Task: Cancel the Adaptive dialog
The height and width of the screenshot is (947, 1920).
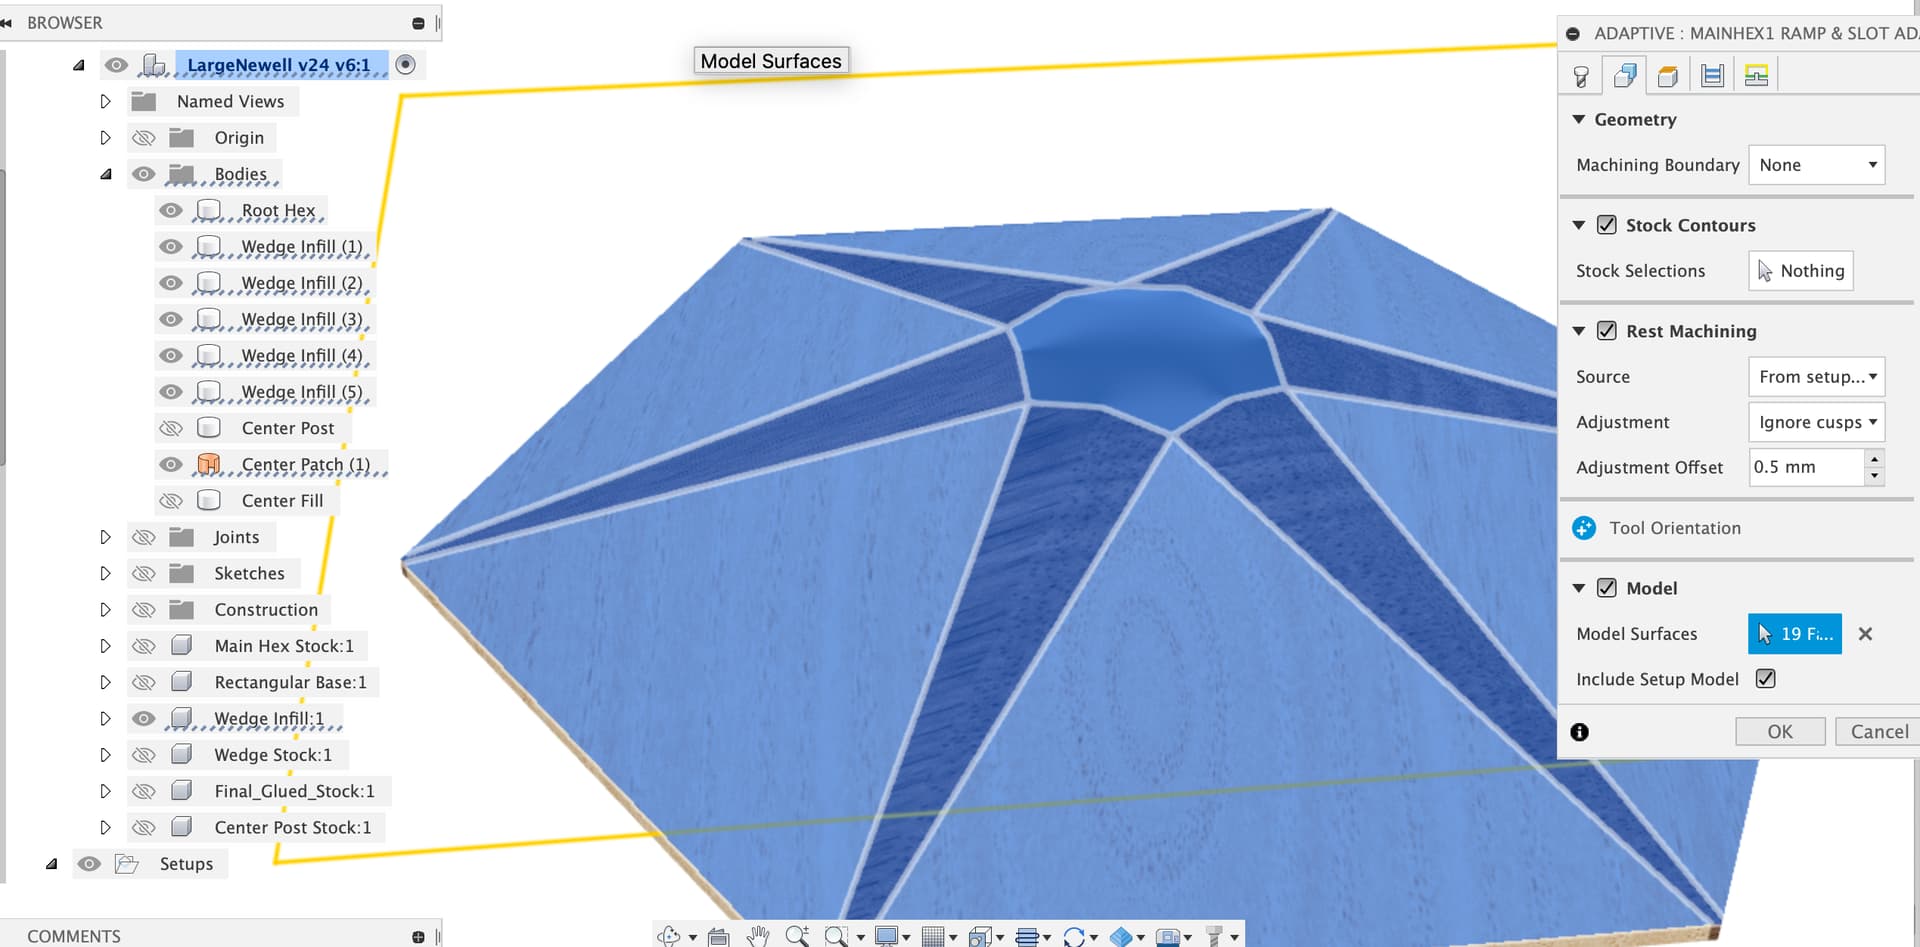Action: tap(1879, 732)
